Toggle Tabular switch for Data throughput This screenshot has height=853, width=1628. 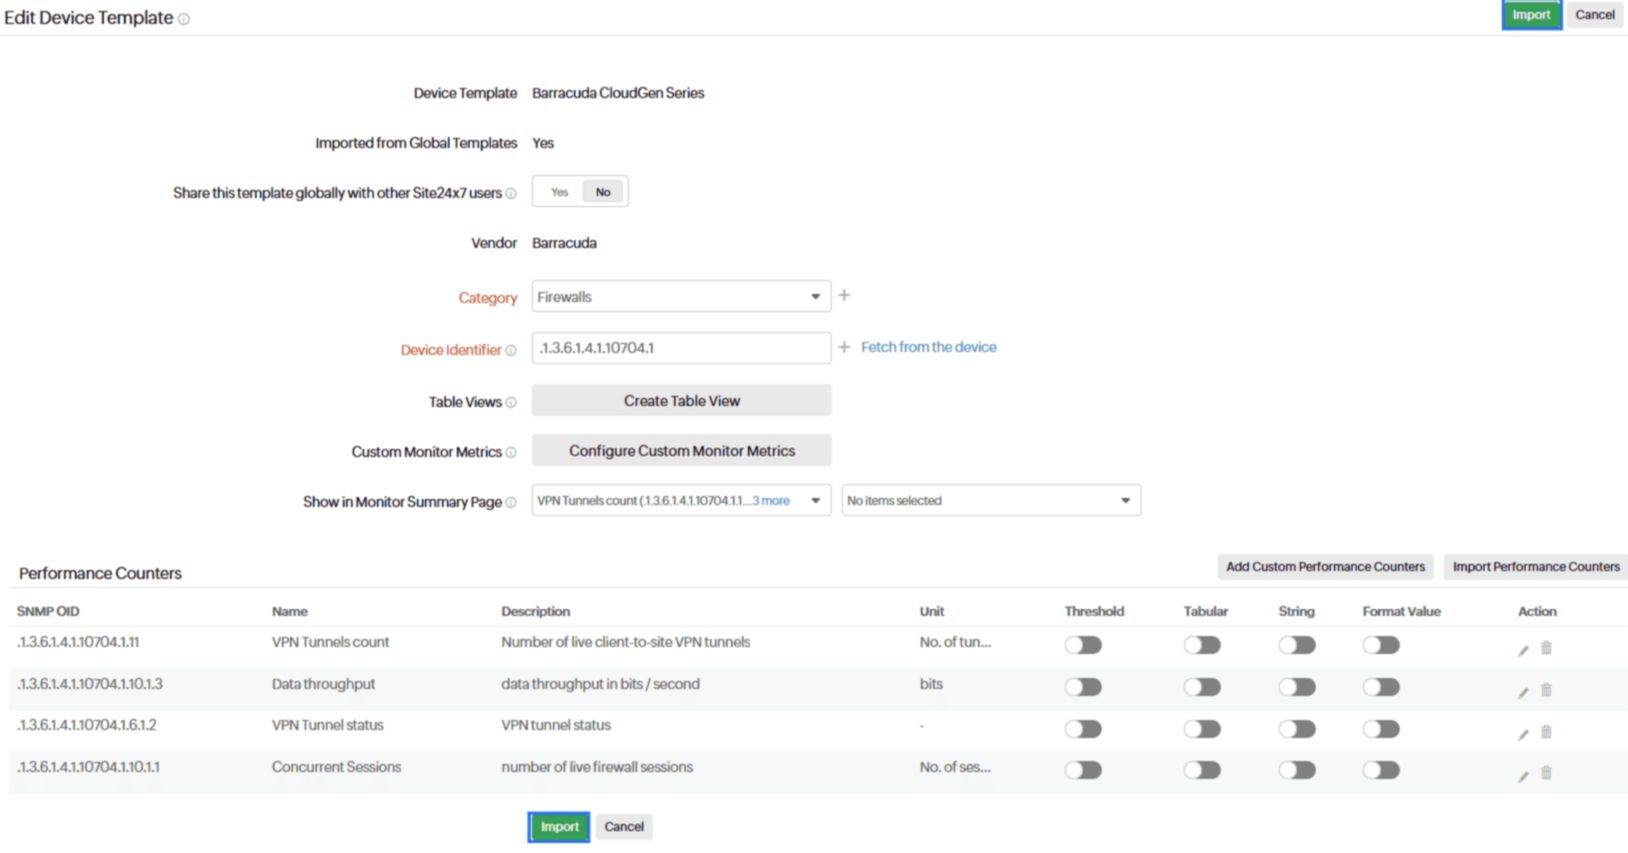[1202, 687]
